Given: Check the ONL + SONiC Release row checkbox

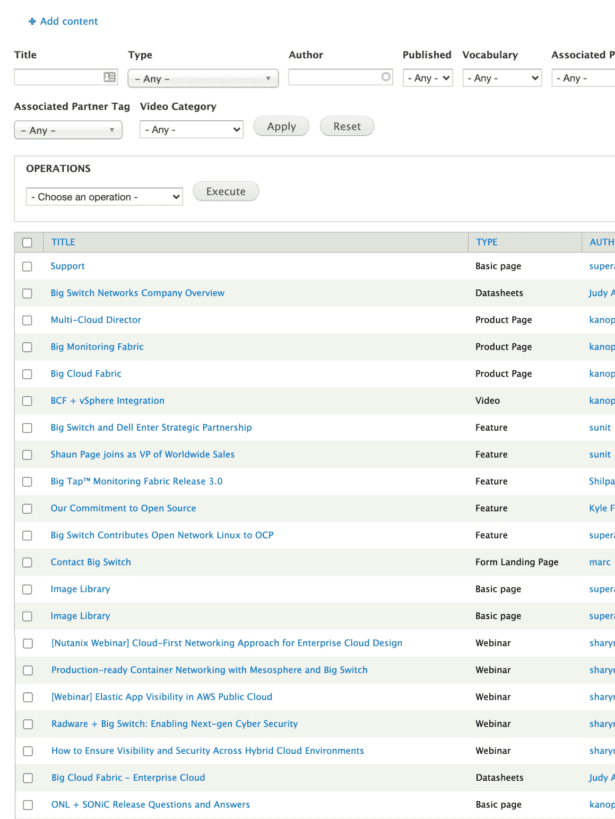Looking at the screenshot, I should pos(28,805).
